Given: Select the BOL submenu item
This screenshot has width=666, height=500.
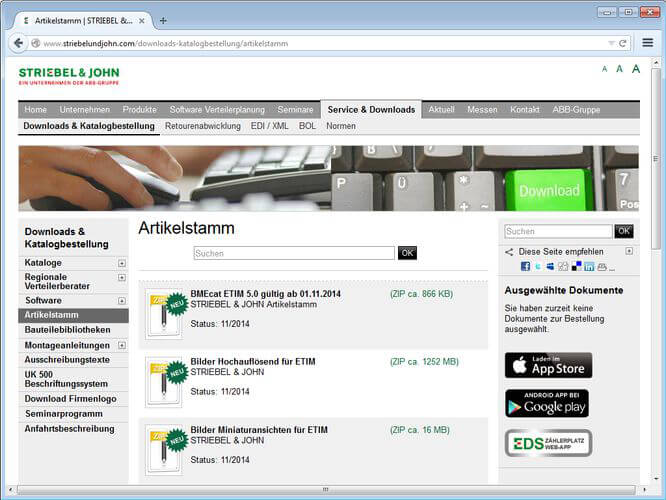Looking at the screenshot, I should pos(307,126).
